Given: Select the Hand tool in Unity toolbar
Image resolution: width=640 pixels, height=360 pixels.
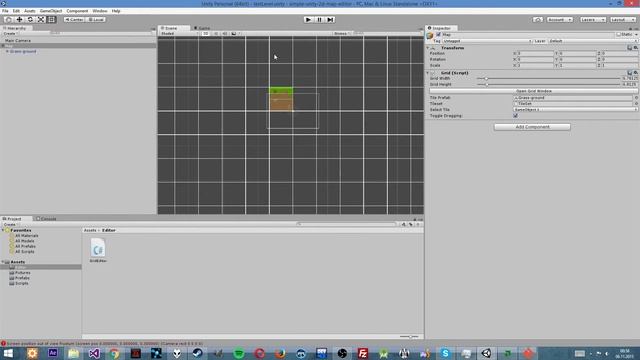Looking at the screenshot, I should click(x=9, y=20).
